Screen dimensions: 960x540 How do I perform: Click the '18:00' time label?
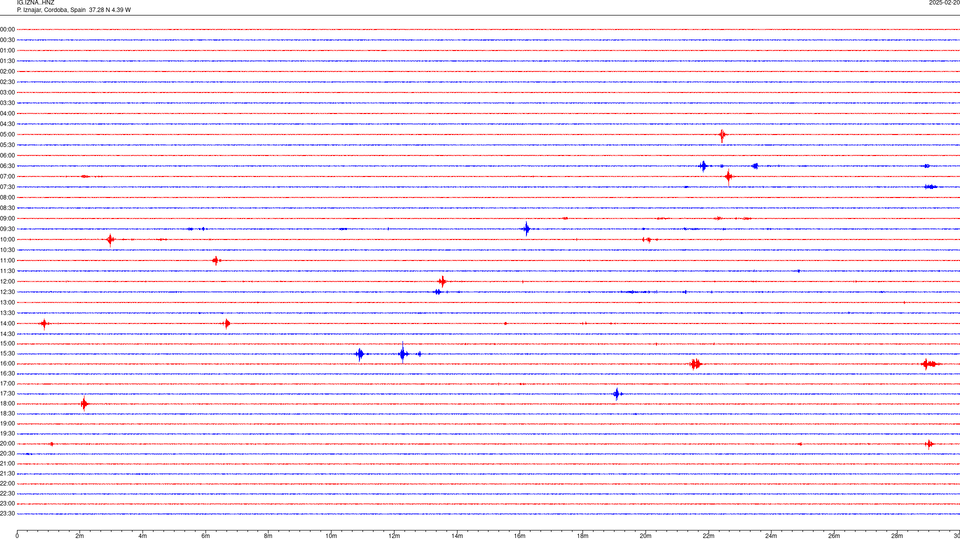point(8,403)
